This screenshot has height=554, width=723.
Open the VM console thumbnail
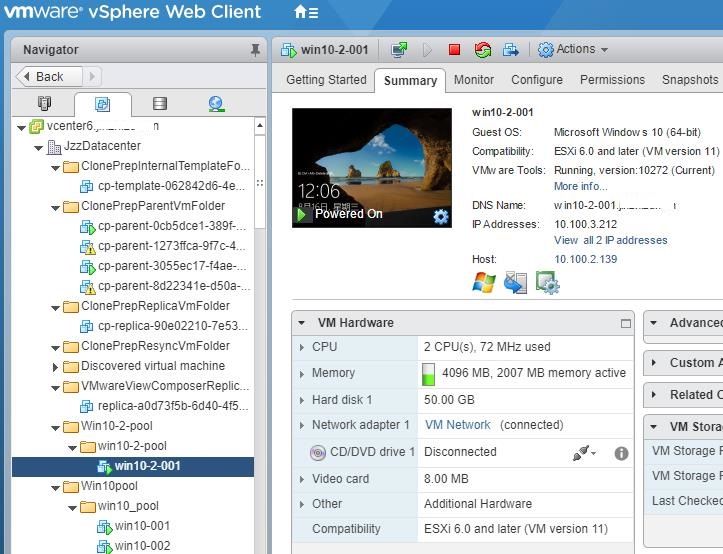click(372, 168)
